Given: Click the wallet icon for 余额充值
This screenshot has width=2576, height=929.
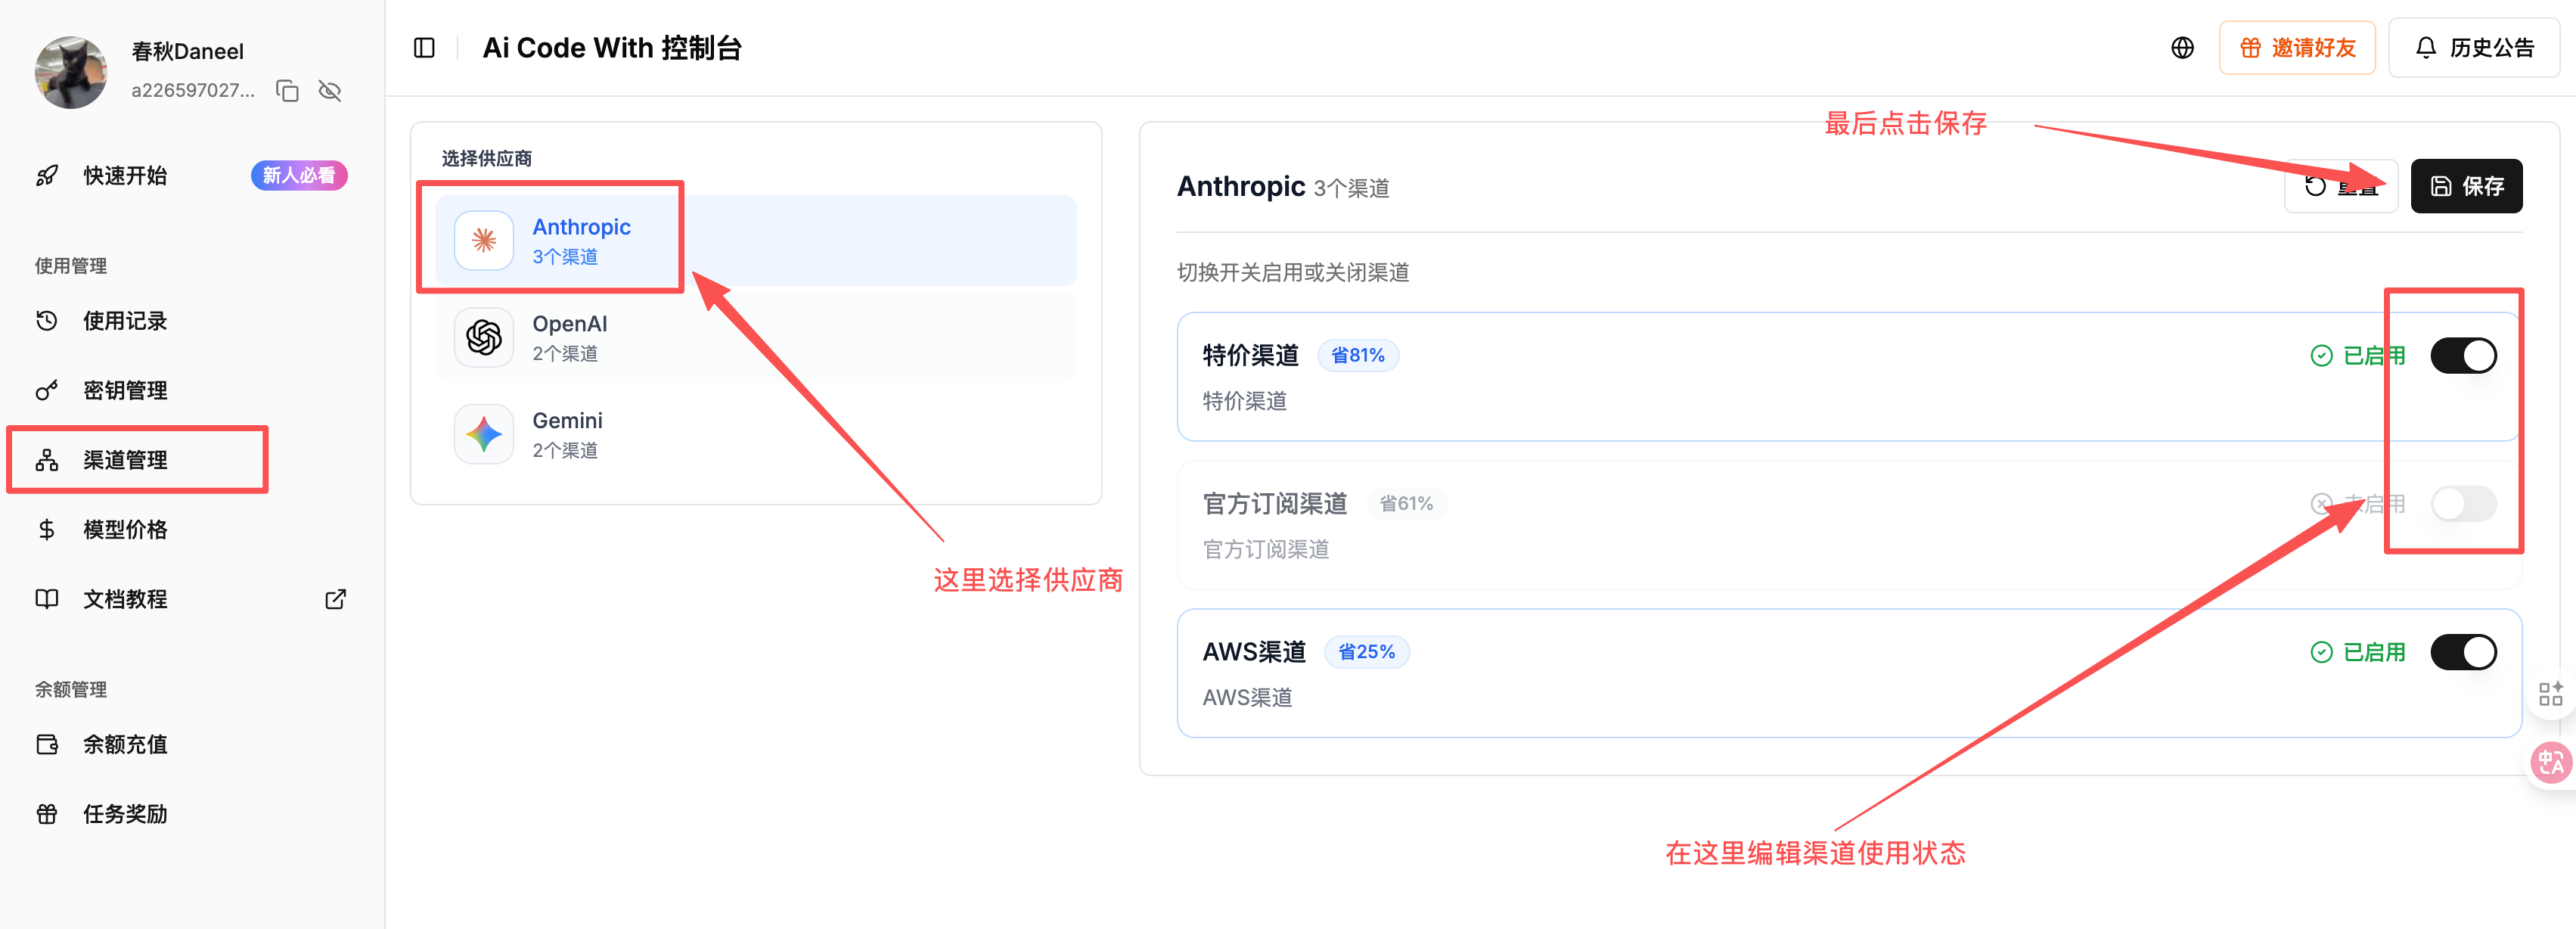Looking at the screenshot, I should [x=47, y=744].
